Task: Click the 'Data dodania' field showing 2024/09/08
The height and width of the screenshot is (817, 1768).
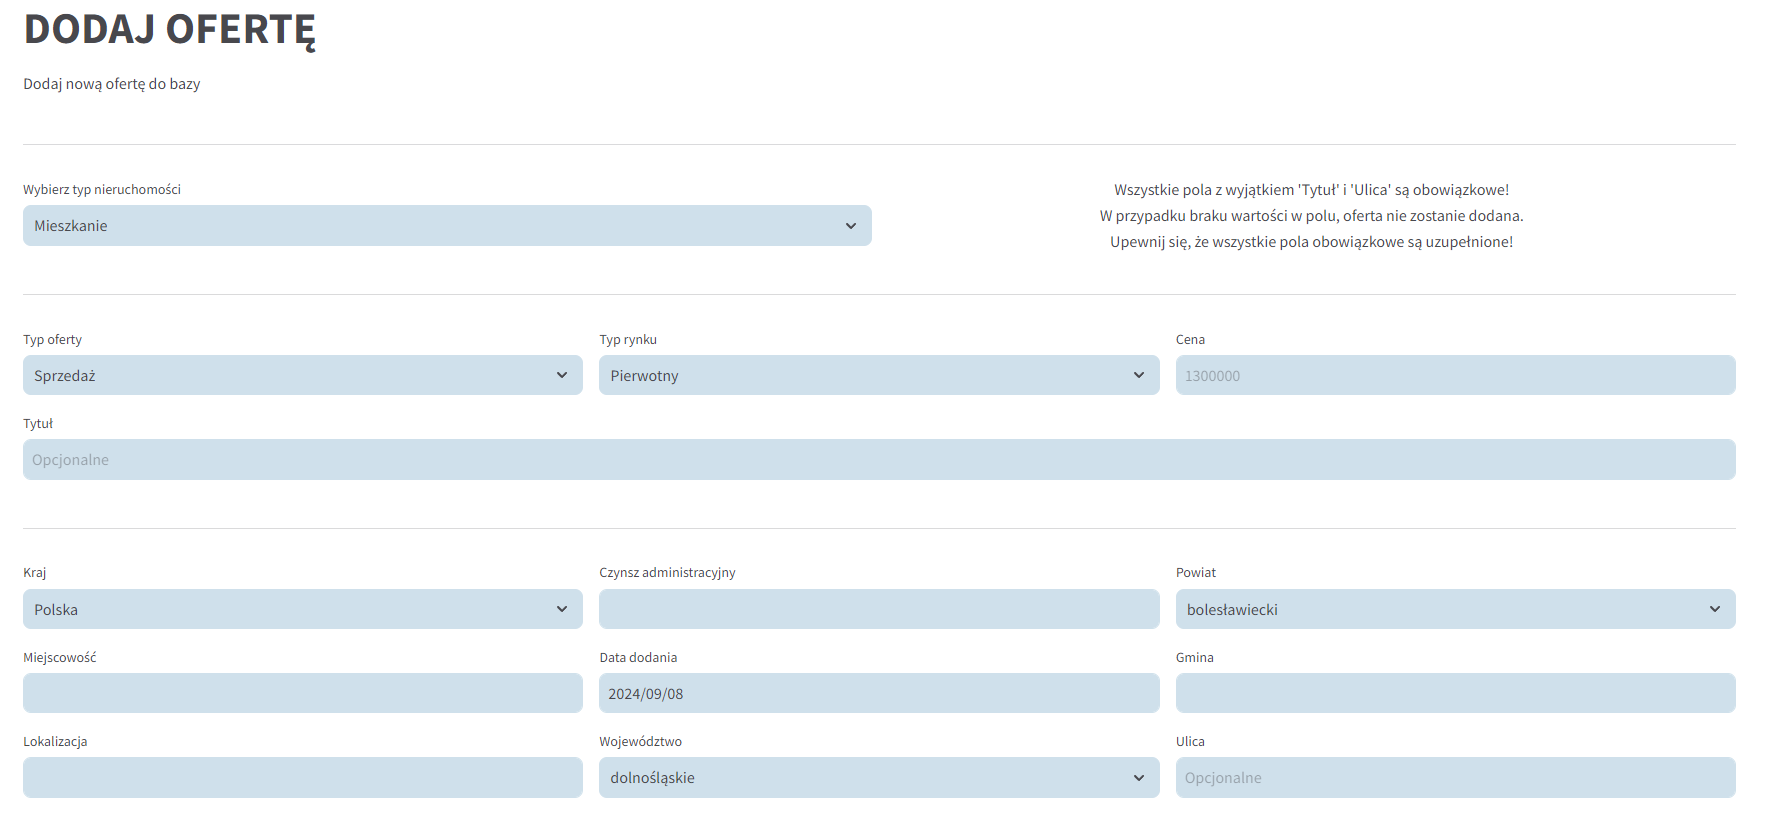Action: tap(879, 693)
